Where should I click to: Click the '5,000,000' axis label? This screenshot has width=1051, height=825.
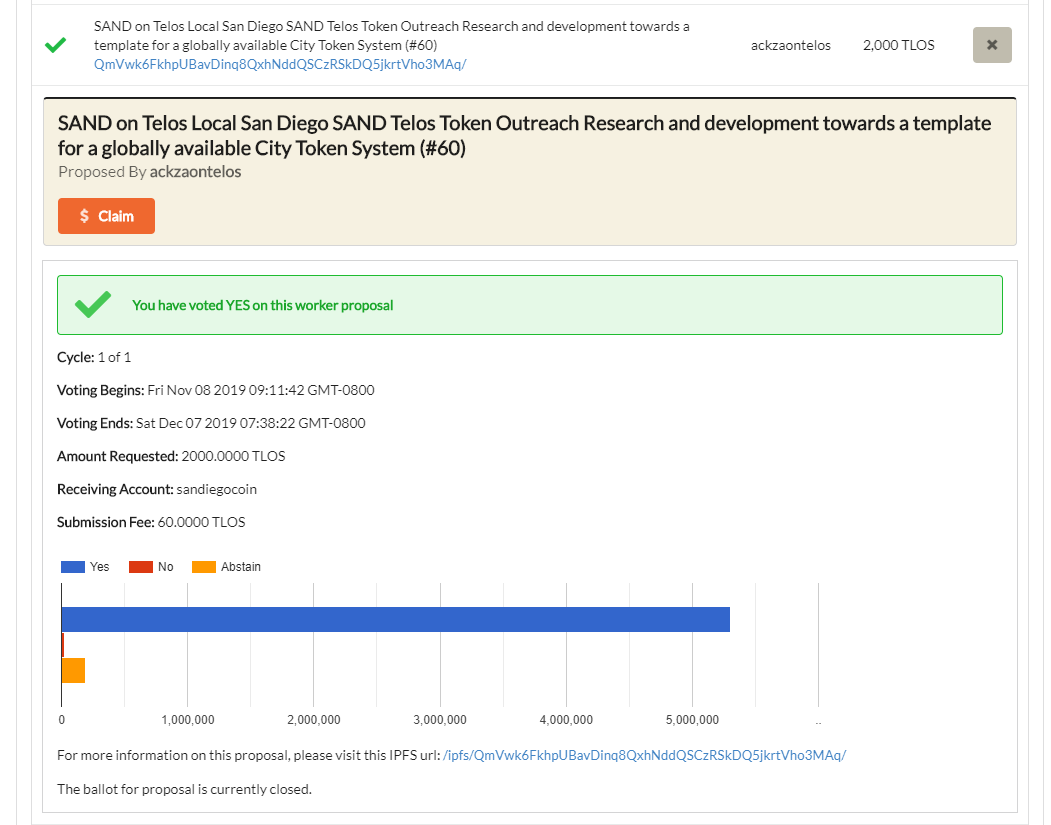[x=692, y=720]
